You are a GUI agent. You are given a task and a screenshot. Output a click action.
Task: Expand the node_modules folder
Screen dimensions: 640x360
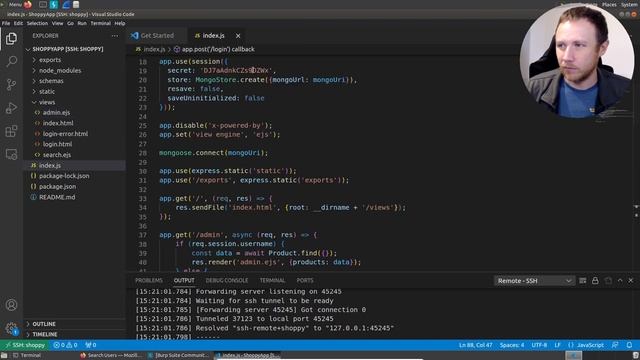pyautogui.click(x=60, y=71)
